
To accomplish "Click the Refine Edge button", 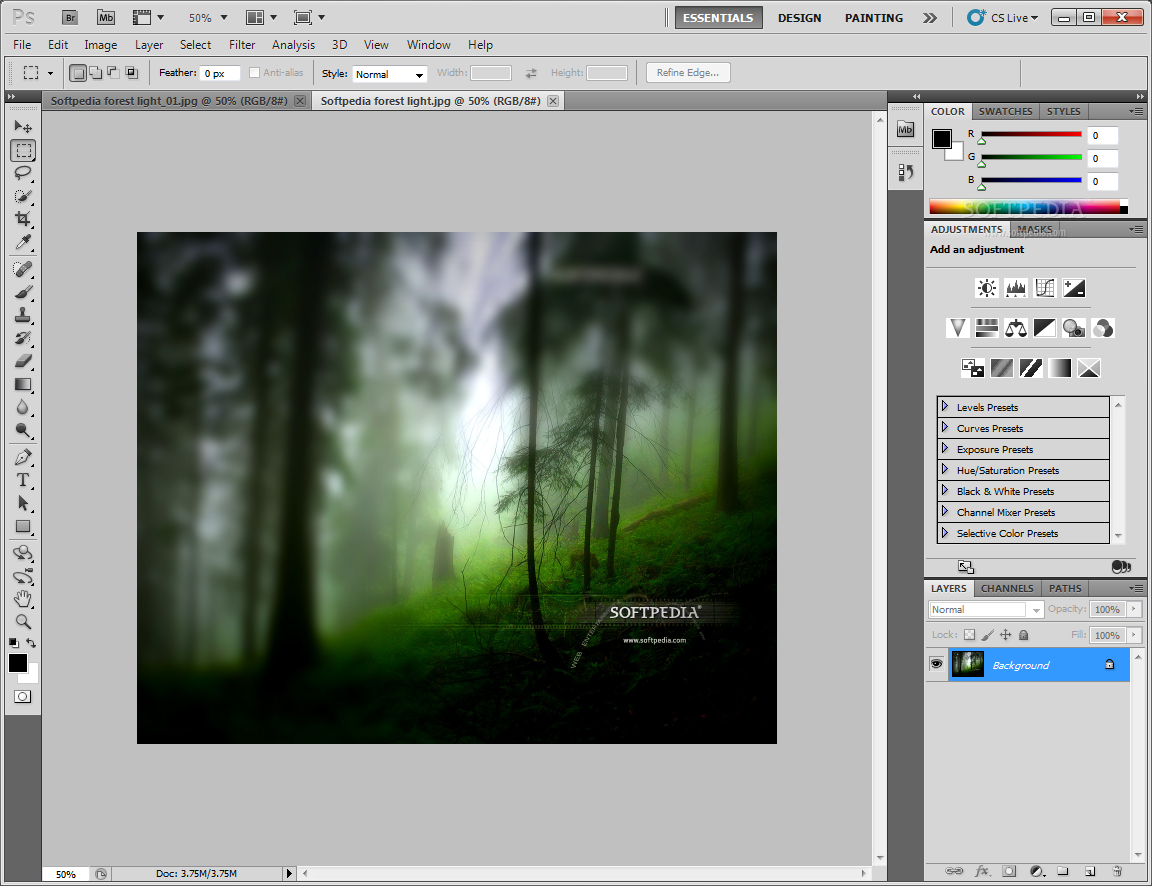I will point(688,73).
